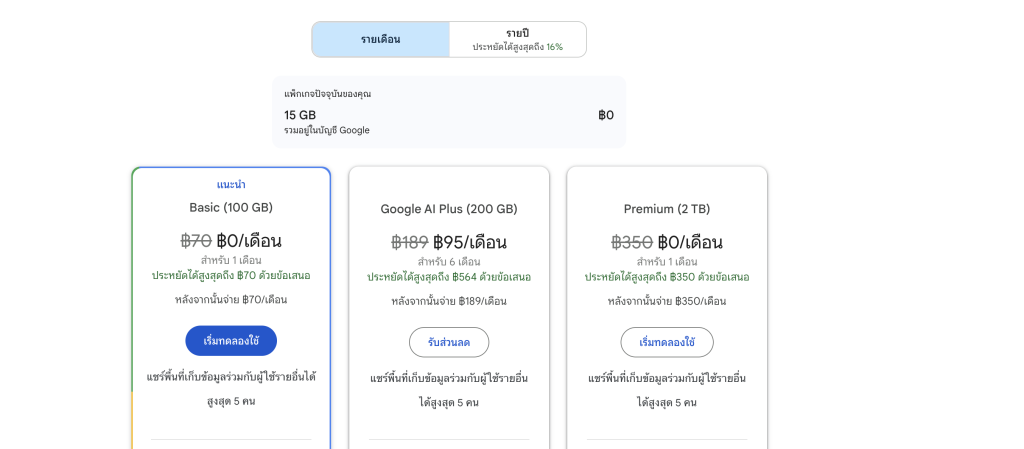Screen dimensions: 1024x449
Task: Select the รายเดือน monthly billing tab
Action: (x=380, y=40)
